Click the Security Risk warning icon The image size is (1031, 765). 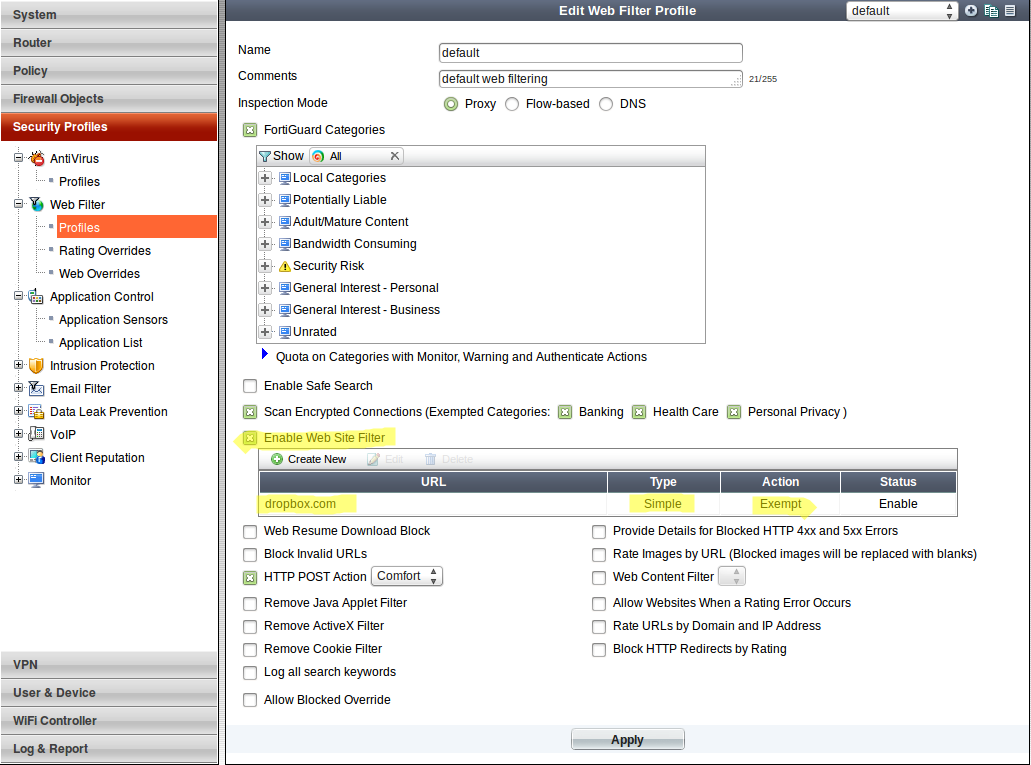pyautogui.click(x=284, y=266)
